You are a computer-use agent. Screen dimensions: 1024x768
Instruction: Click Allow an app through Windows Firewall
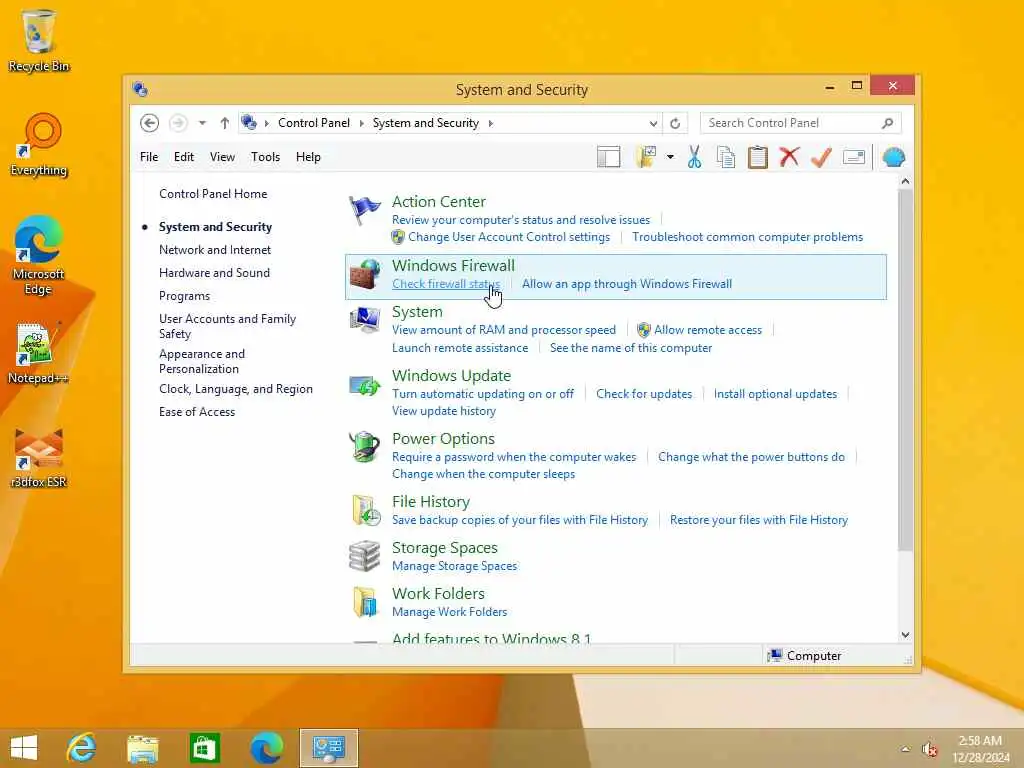tap(627, 284)
